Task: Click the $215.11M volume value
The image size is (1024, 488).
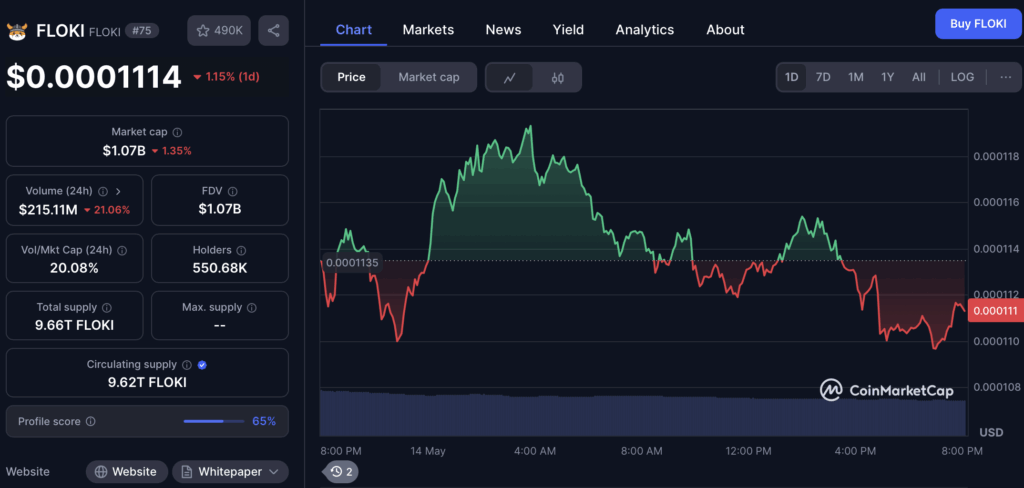Action: point(48,210)
